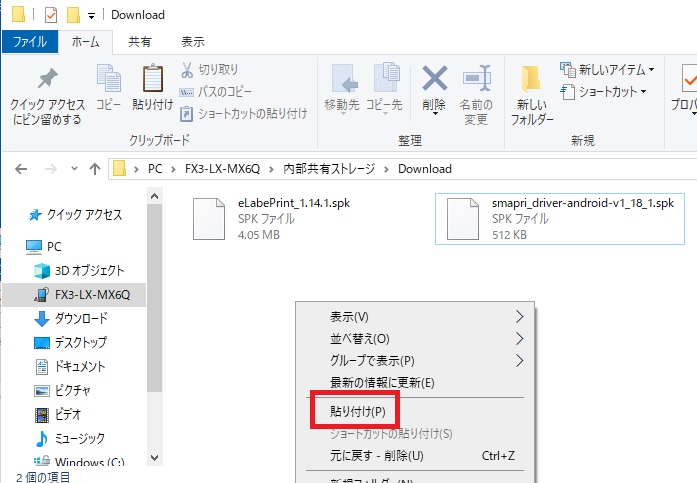Click the Up arrow navigation button
Screen dimensions: 697x483
click(x=94, y=168)
